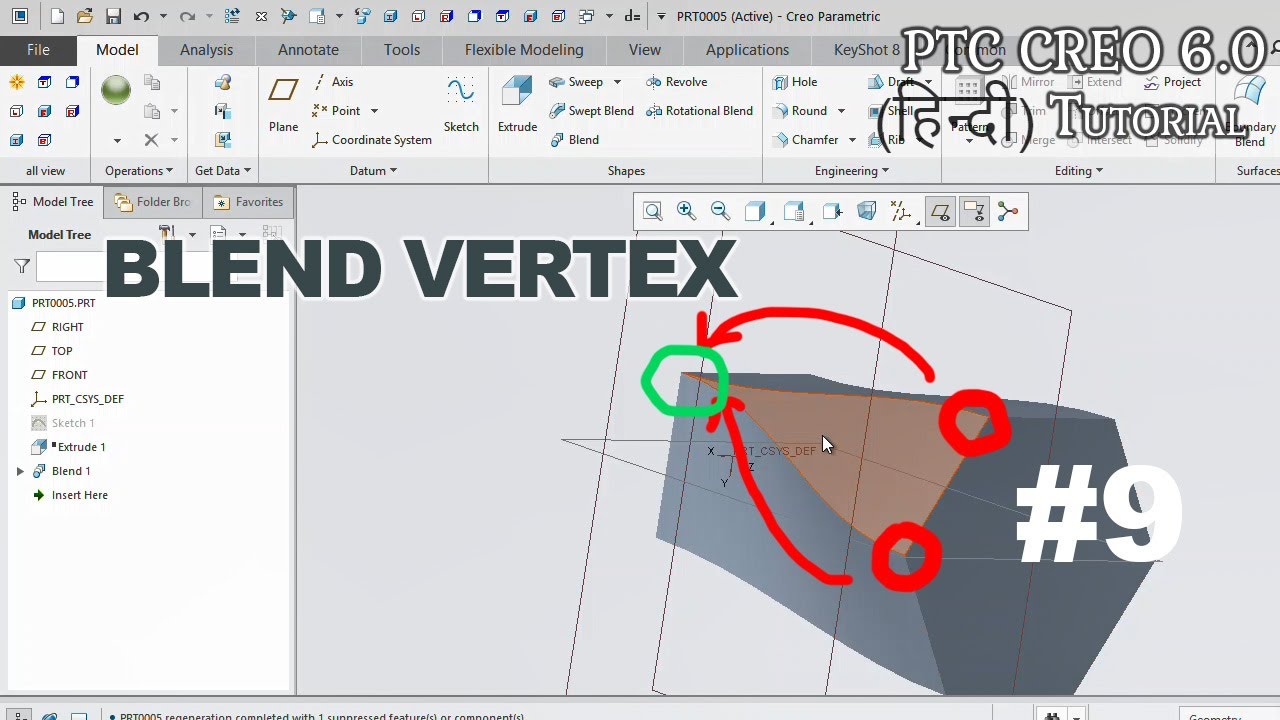Expand the Datum group dropdown
Image resolution: width=1280 pixels, height=720 pixels.
click(x=373, y=171)
